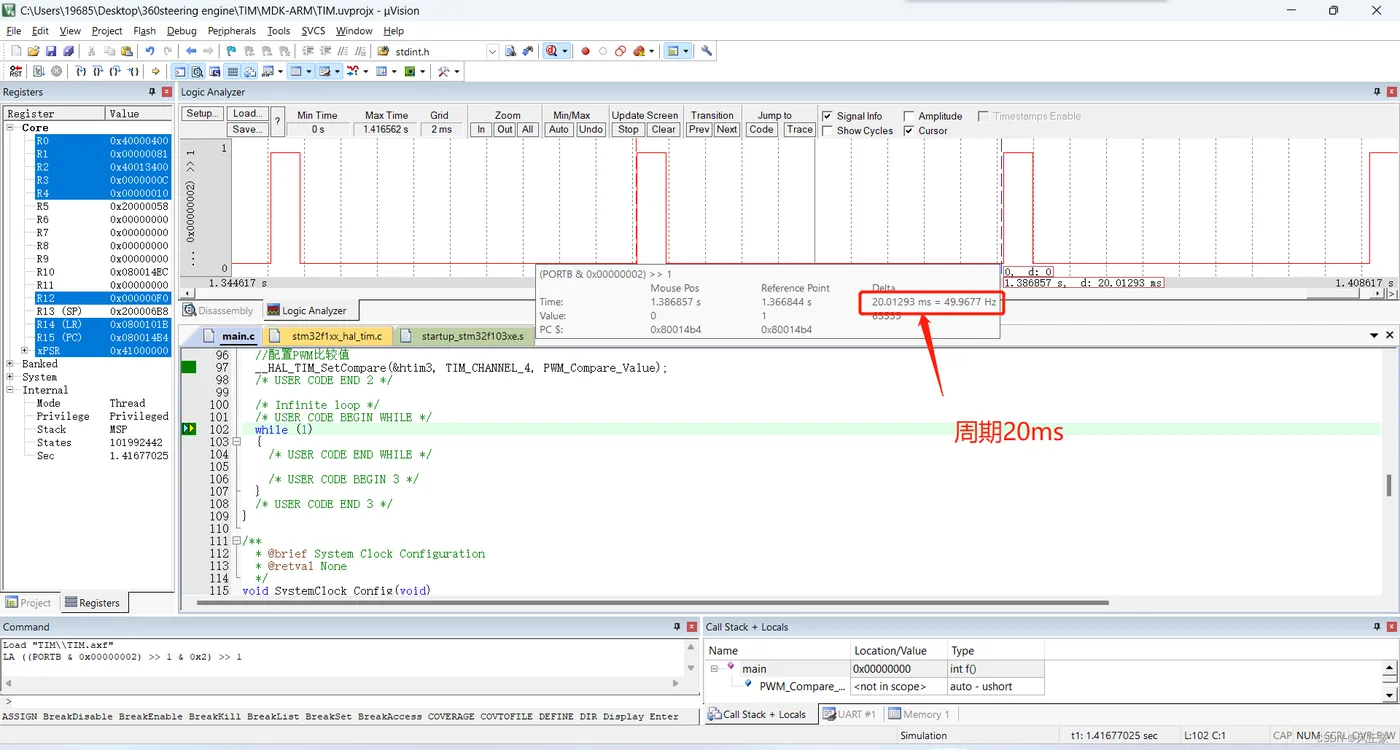Zoom In on the Logic Analyzer
The width and height of the screenshot is (1400, 750).
tap(481, 130)
